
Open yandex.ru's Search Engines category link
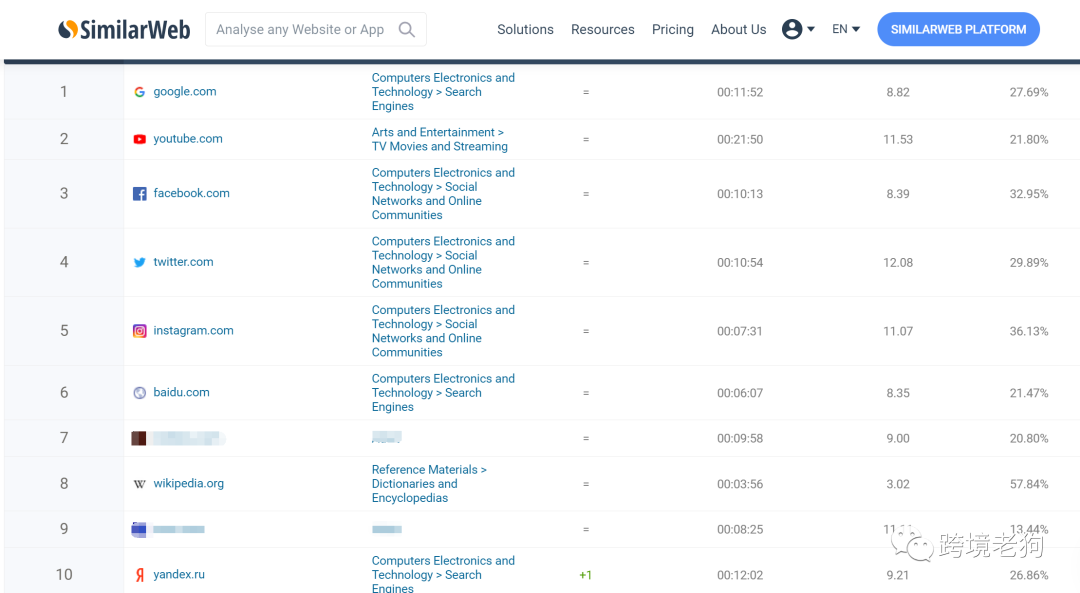coord(443,574)
